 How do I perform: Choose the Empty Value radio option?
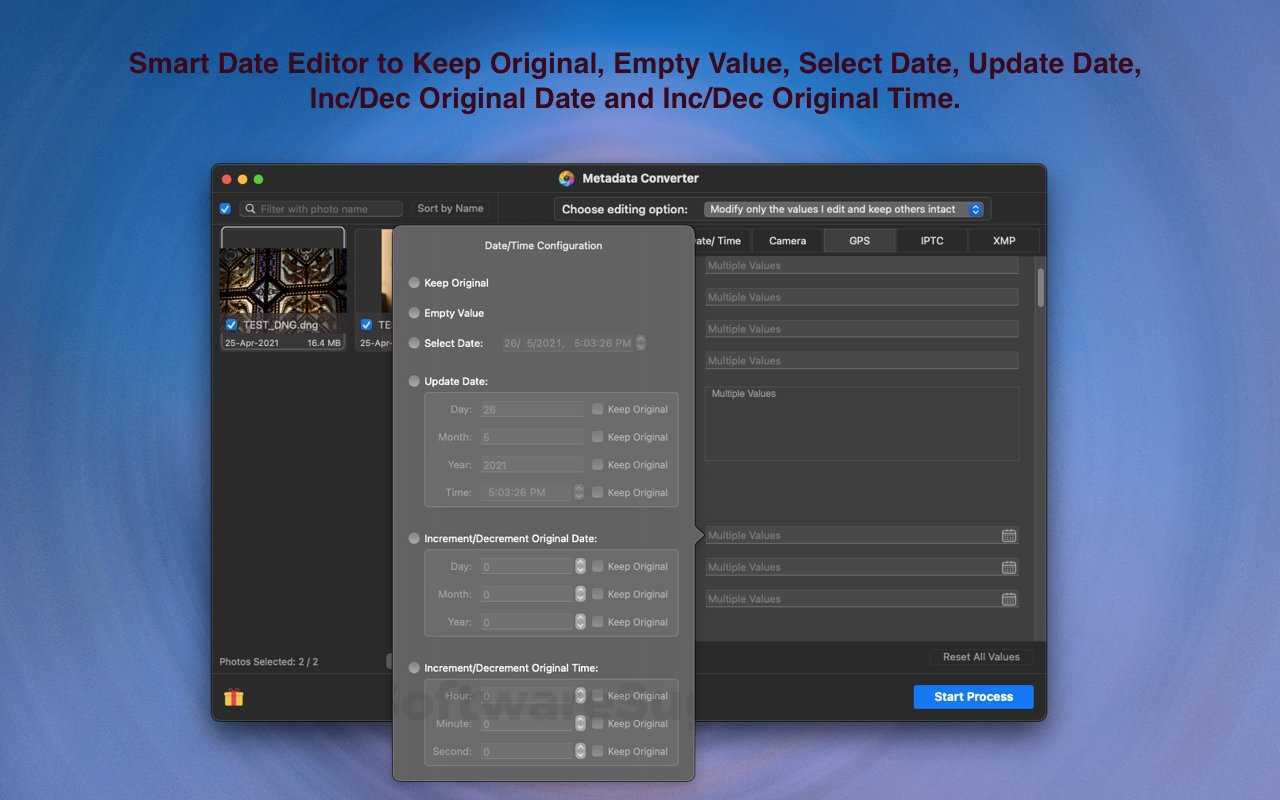(414, 313)
